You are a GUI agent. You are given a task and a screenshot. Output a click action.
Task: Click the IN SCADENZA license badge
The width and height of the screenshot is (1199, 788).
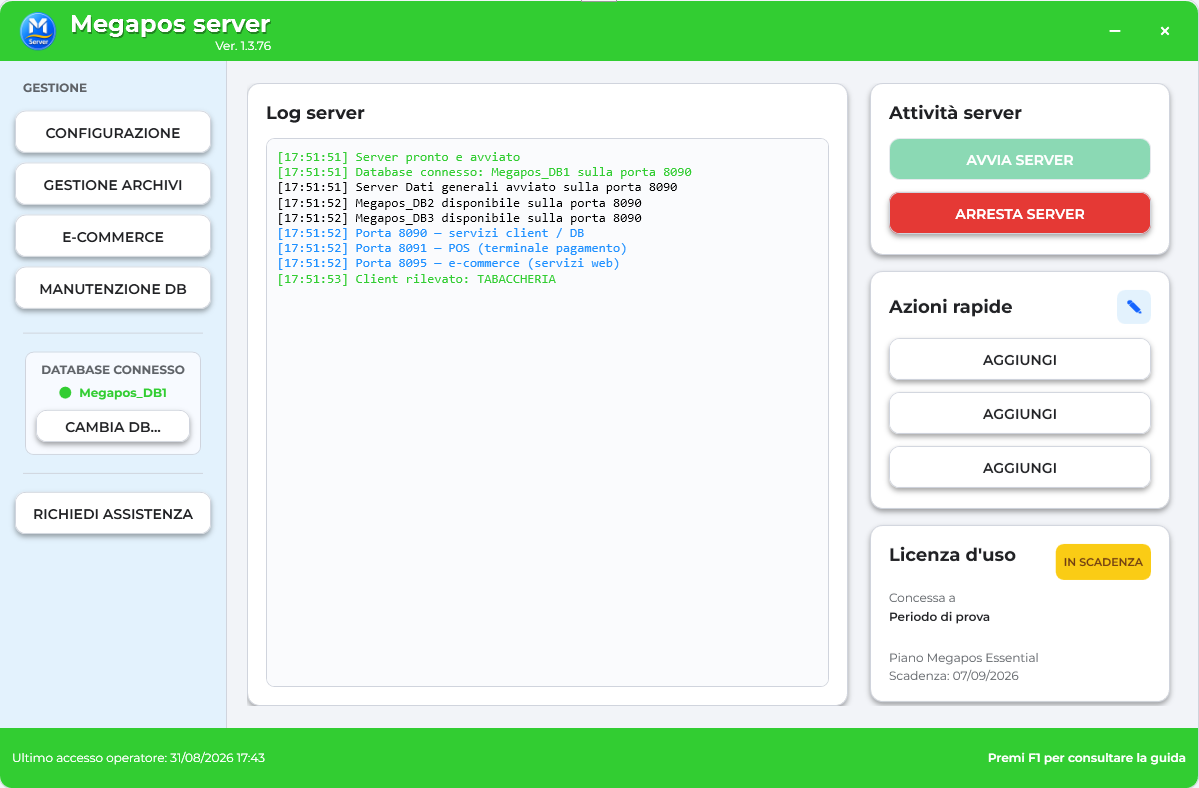tap(1103, 562)
